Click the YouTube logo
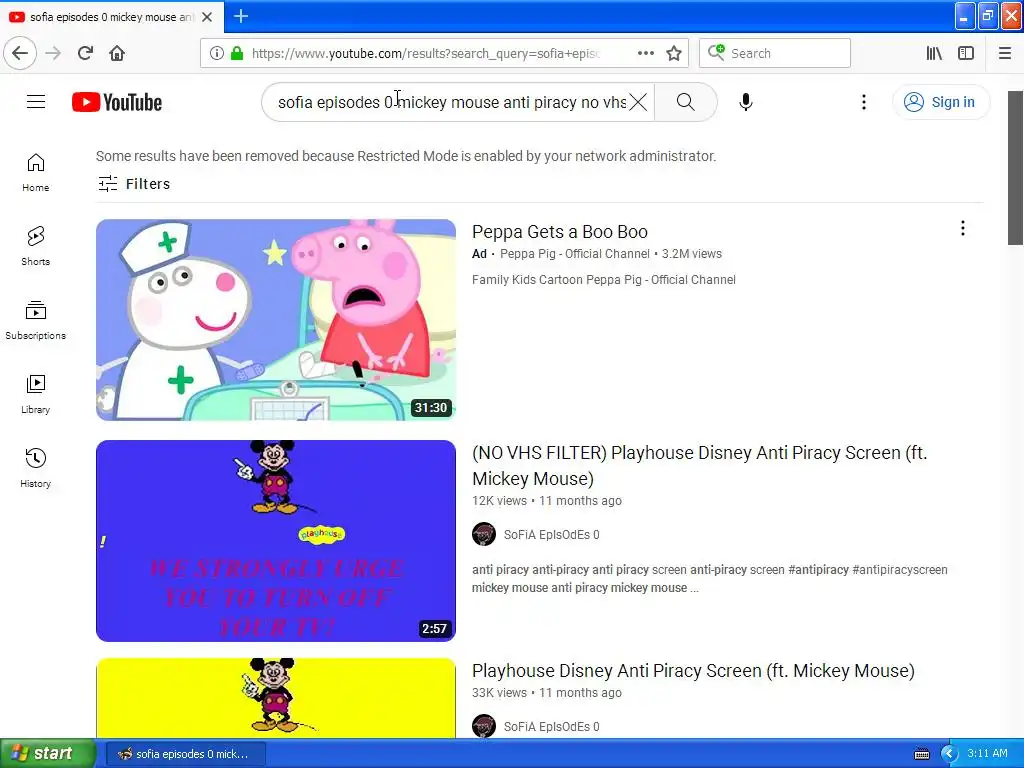Screen dimensions: 1024x768 coord(117,102)
